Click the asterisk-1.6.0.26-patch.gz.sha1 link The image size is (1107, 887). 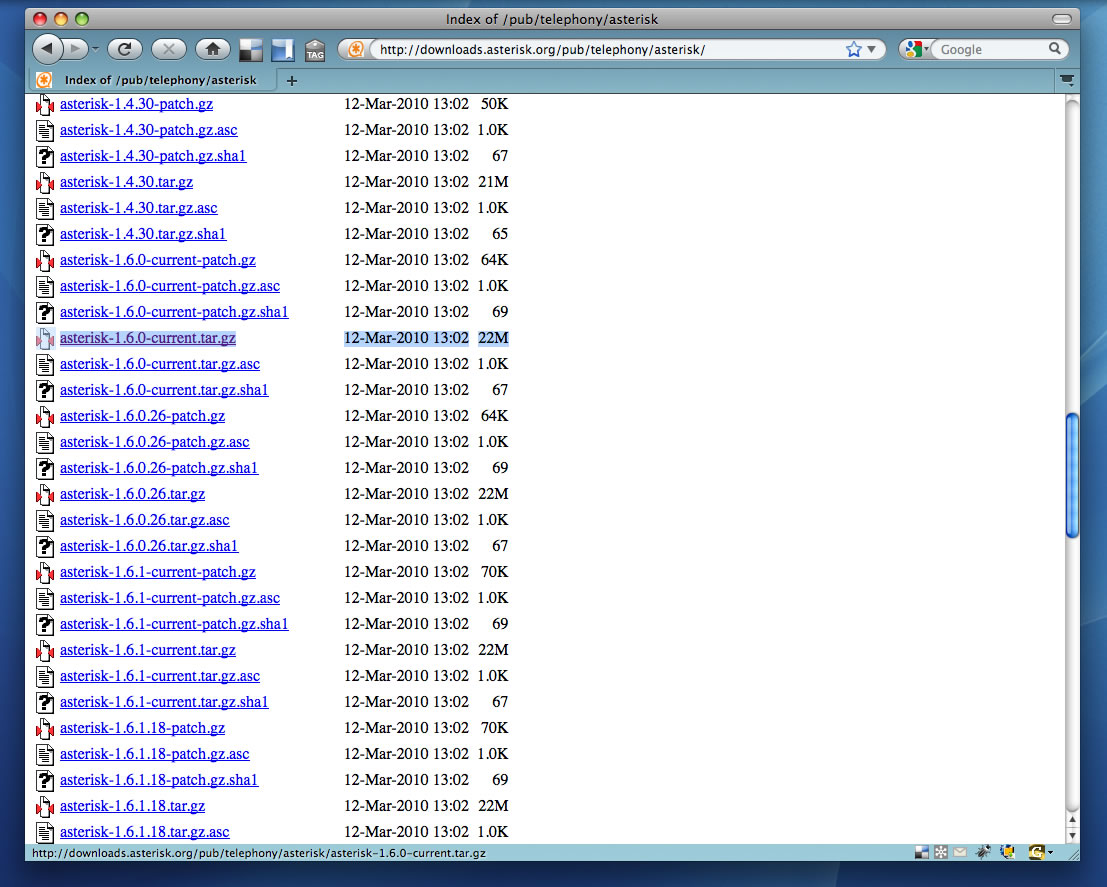tap(159, 468)
